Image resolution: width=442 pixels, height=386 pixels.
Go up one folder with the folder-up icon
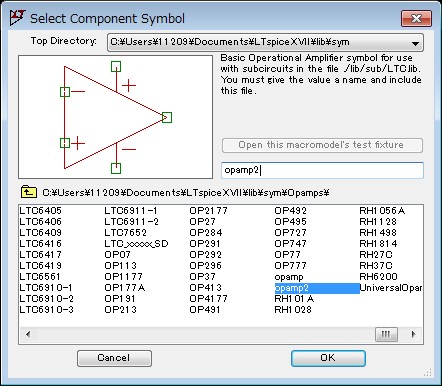pos(29,192)
